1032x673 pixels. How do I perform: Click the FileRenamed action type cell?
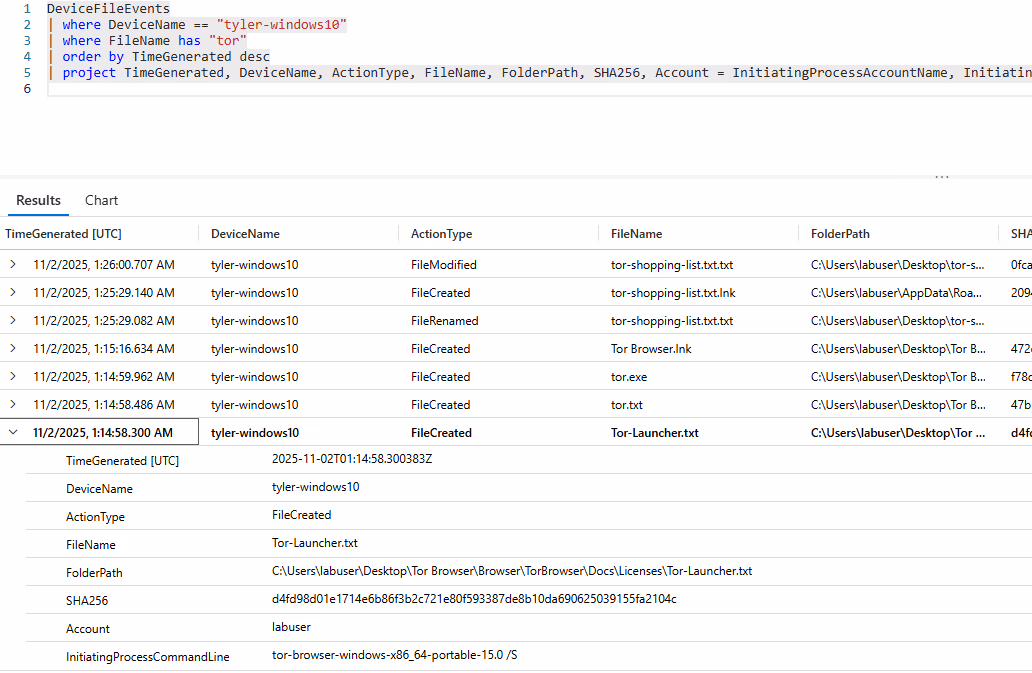tap(444, 320)
